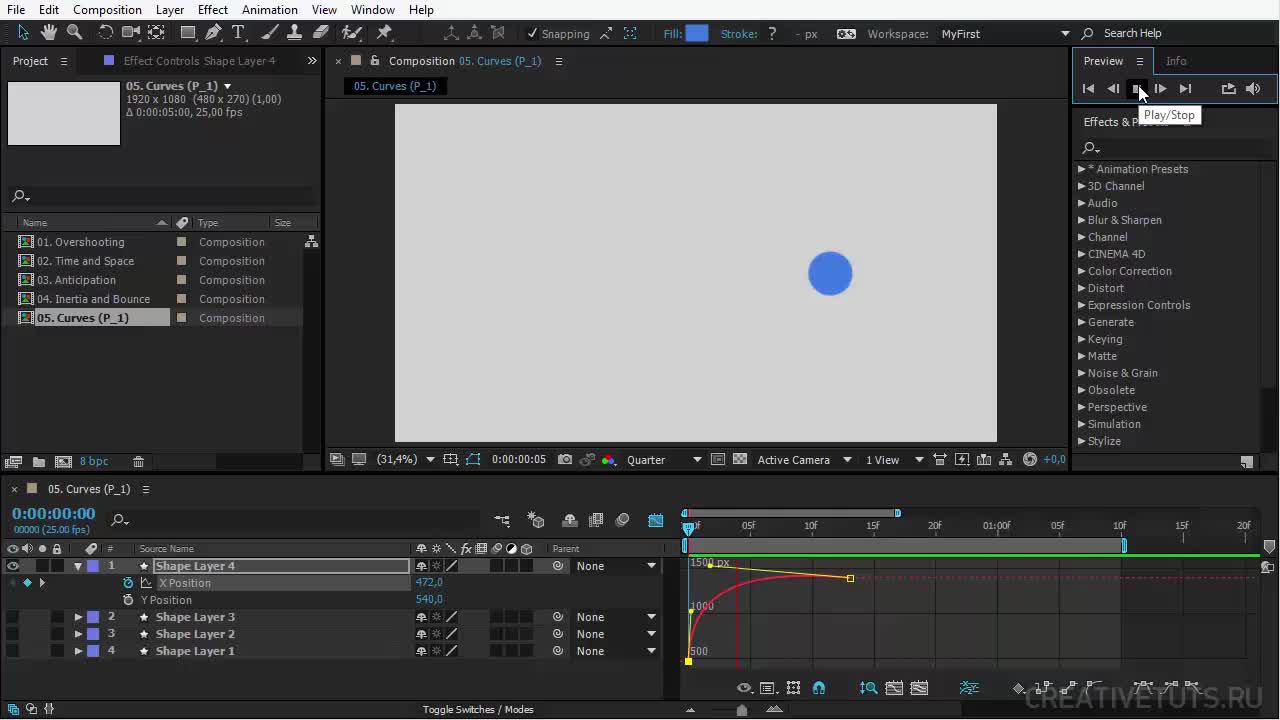Image resolution: width=1280 pixels, height=720 pixels.
Task: Click the Stroke color question swatch
Action: click(772, 33)
